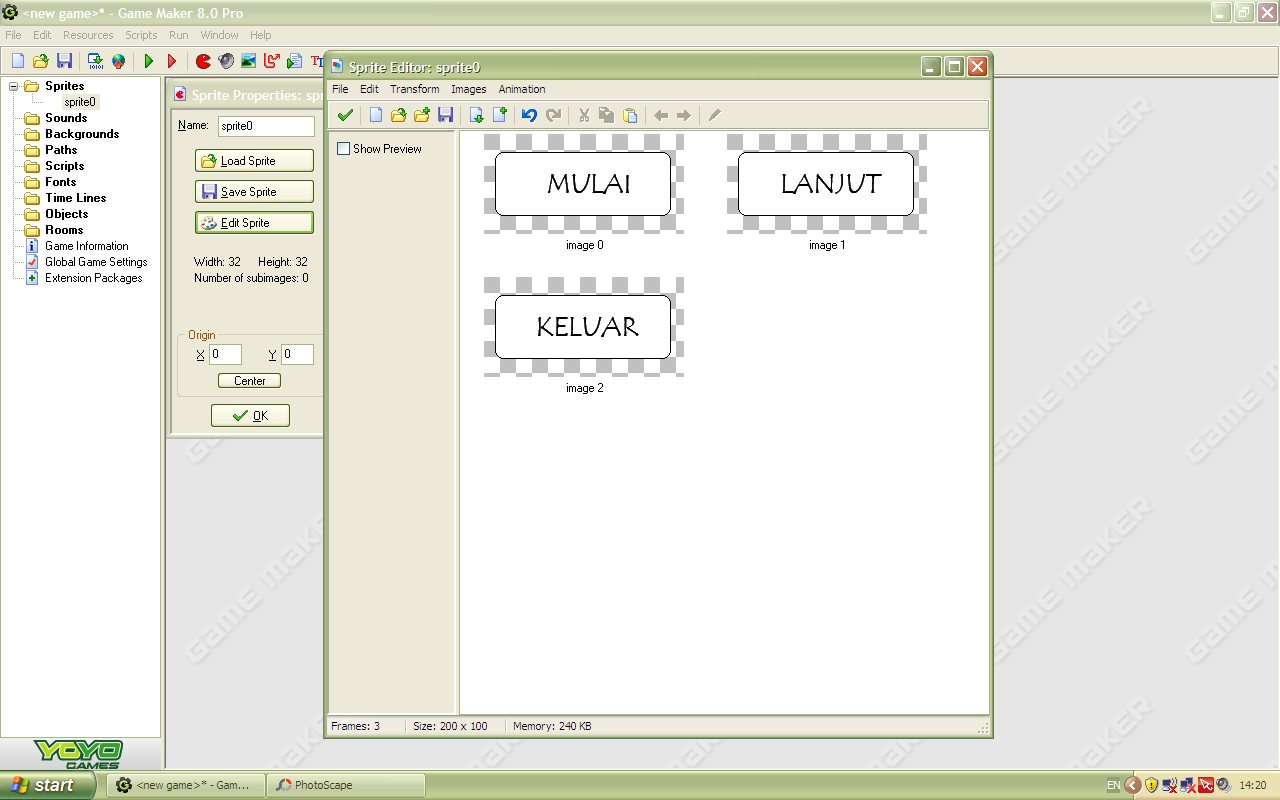Viewport: 1280px width, 800px height.
Task: Select the Create Sprite pacman icon
Action: point(203,61)
